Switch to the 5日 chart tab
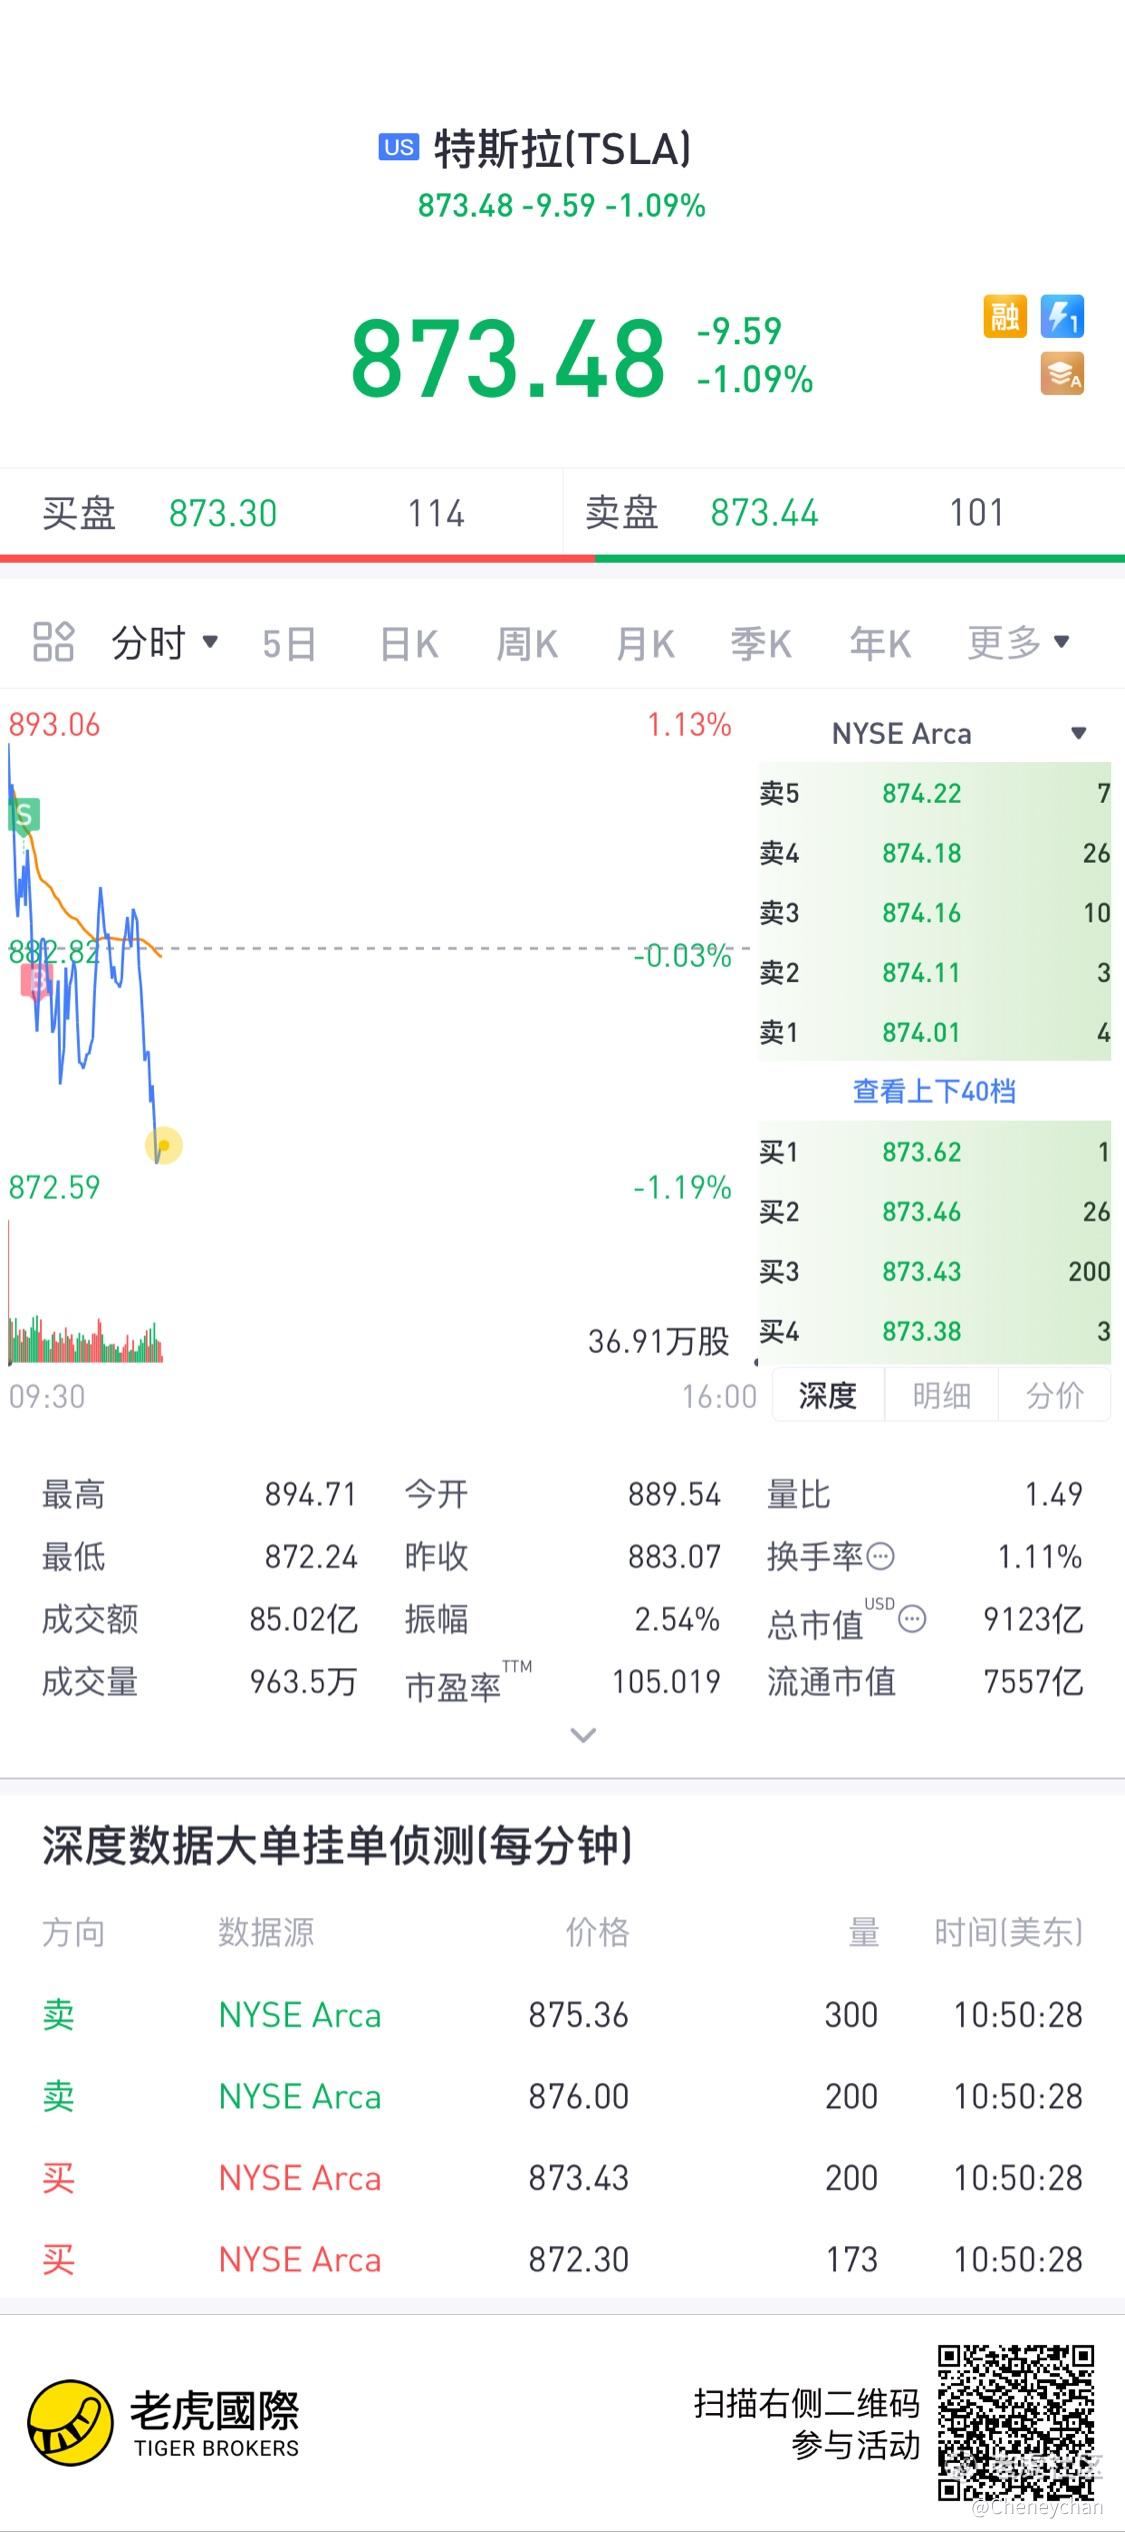The width and height of the screenshot is (1125, 2532). pyautogui.click(x=289, y=644)
